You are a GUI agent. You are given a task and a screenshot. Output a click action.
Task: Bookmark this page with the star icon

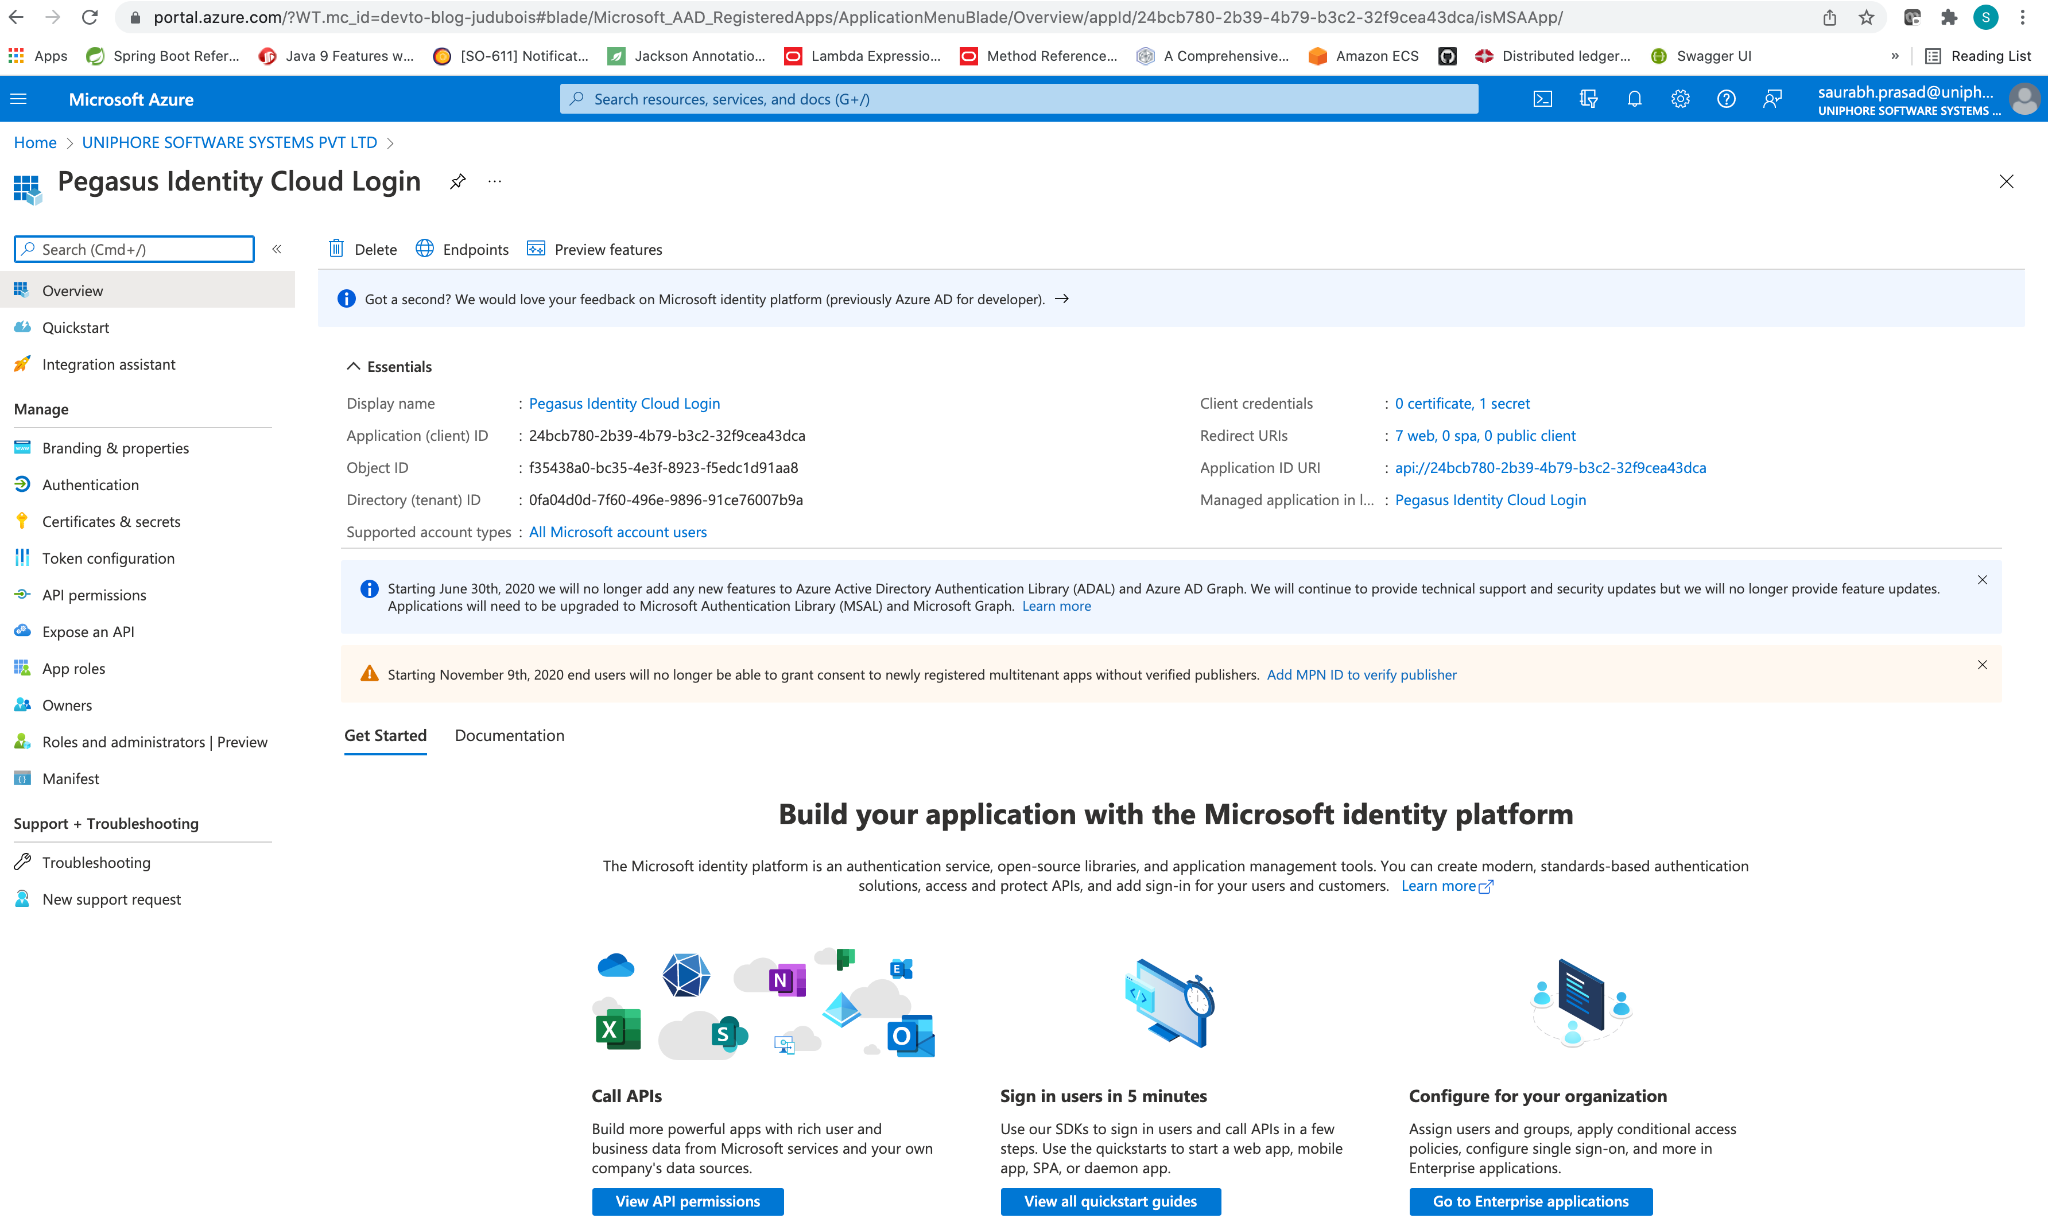[x=1866, y=17]
